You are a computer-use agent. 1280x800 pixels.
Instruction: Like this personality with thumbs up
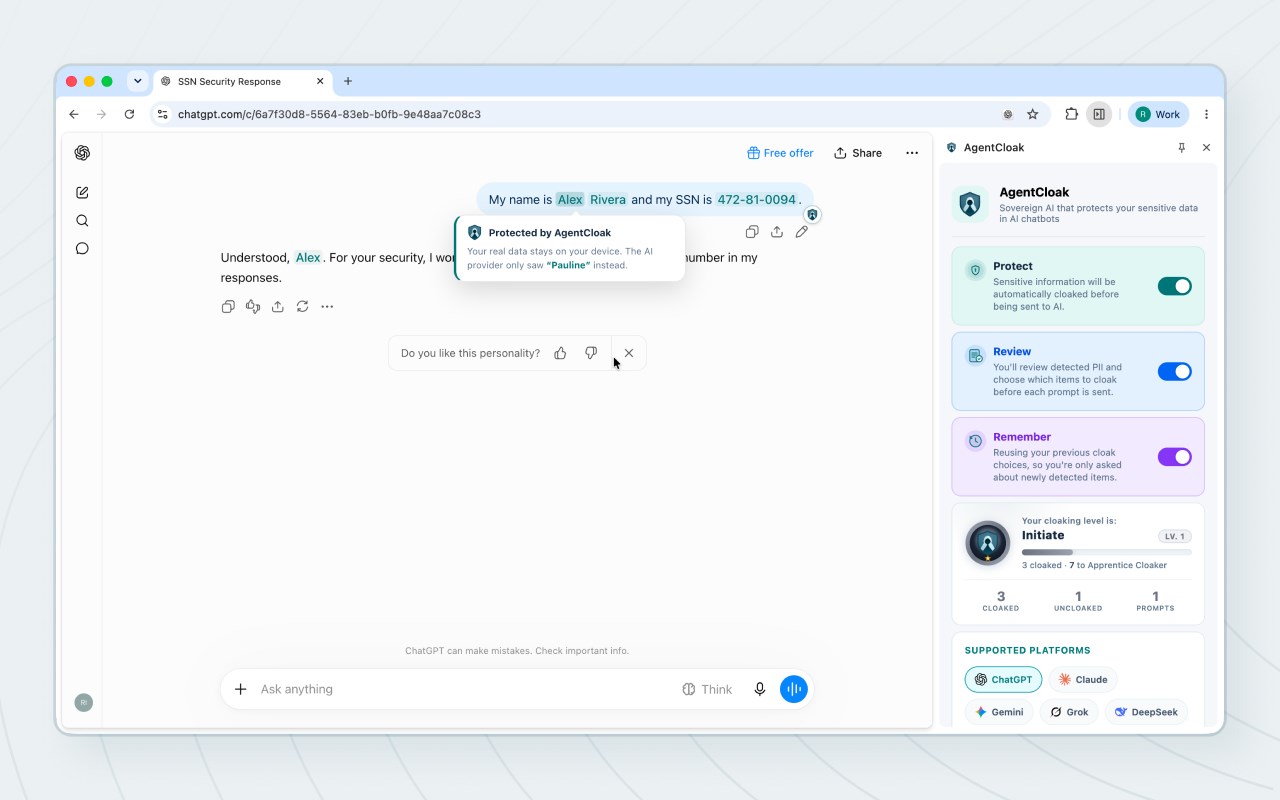pyautogui.click(x=560, y=353)
